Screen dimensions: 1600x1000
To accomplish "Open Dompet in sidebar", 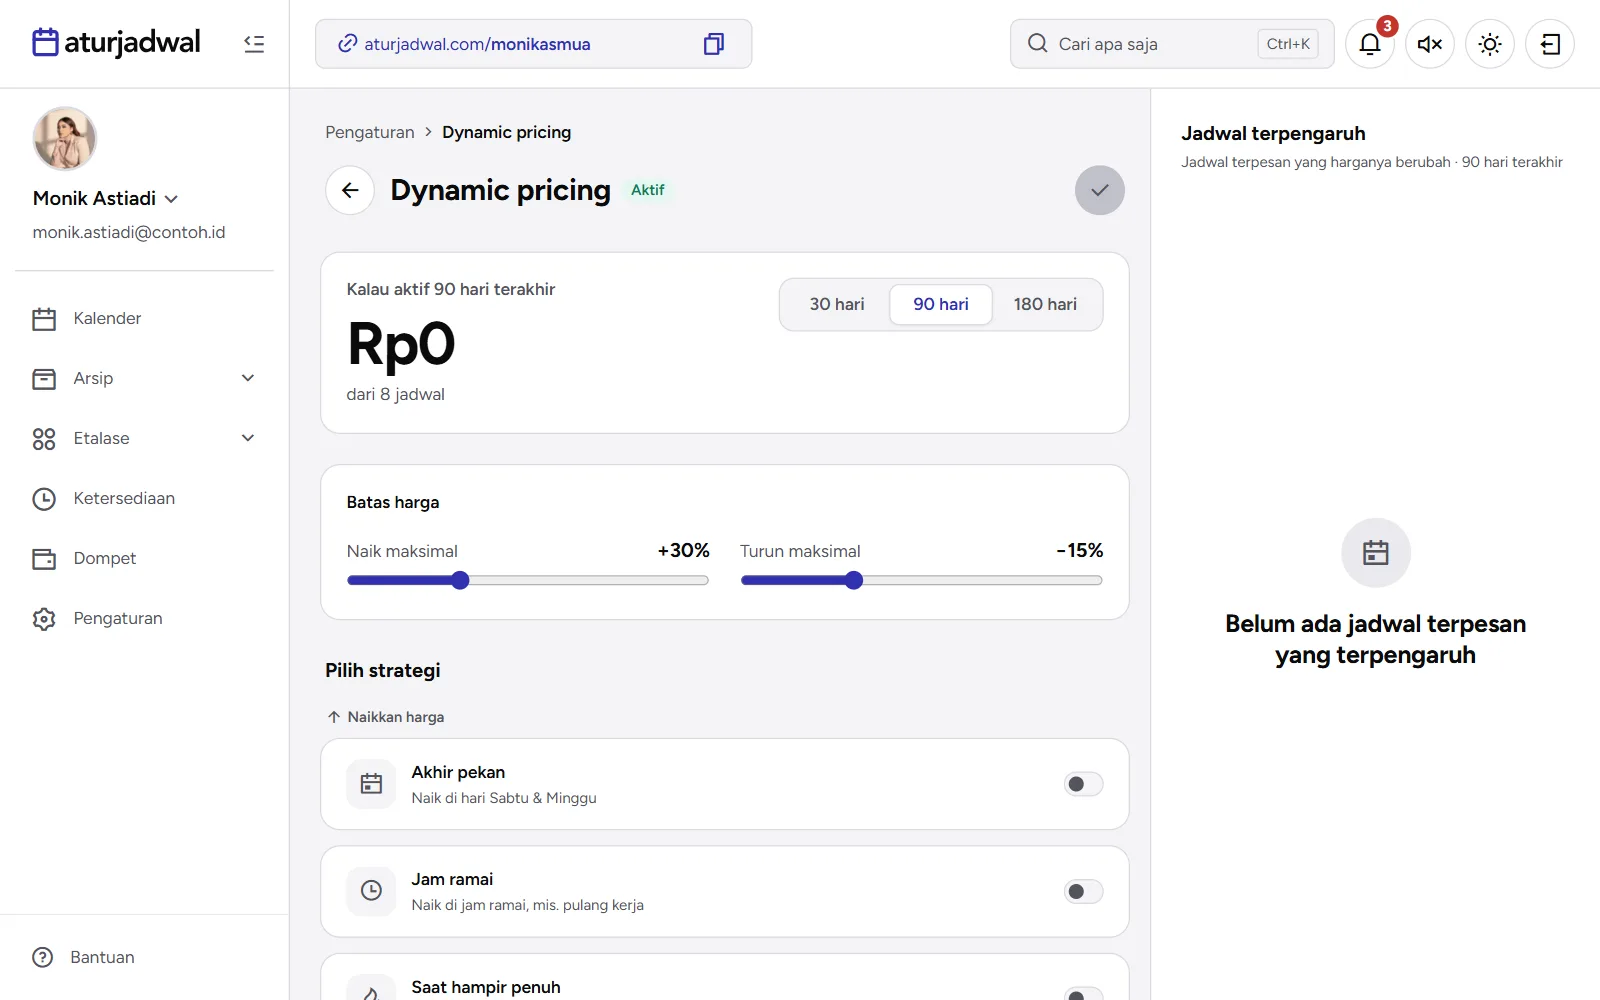I will [144, 558].
